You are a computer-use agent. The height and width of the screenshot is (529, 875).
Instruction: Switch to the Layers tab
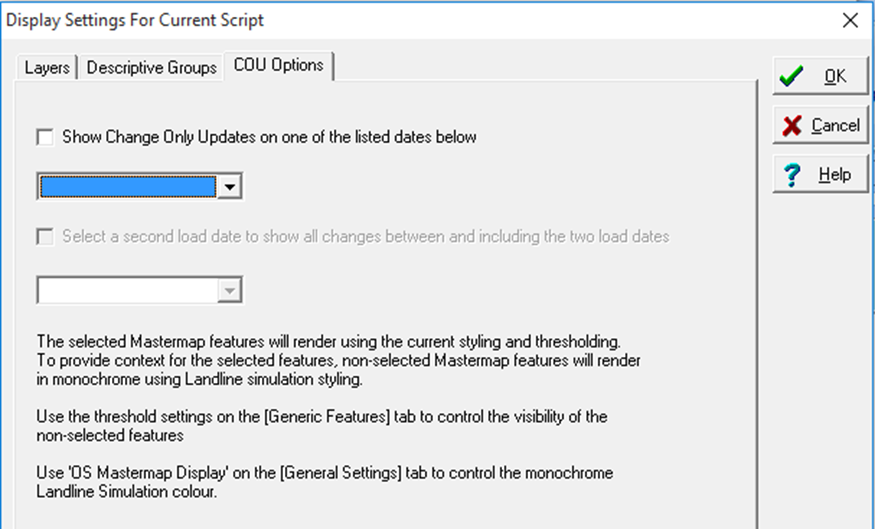(x=47, y=68)
